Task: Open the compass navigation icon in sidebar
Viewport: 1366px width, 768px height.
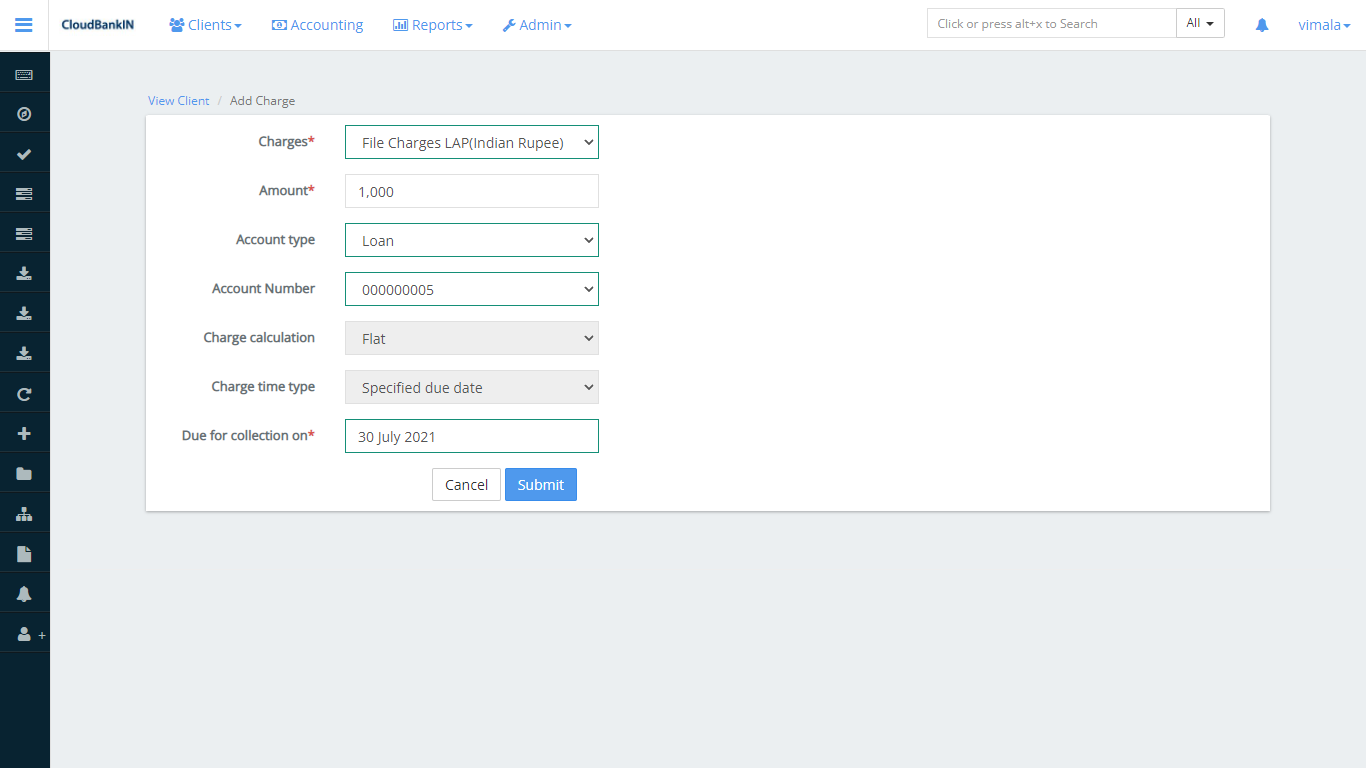Action: tap(24, 114)
